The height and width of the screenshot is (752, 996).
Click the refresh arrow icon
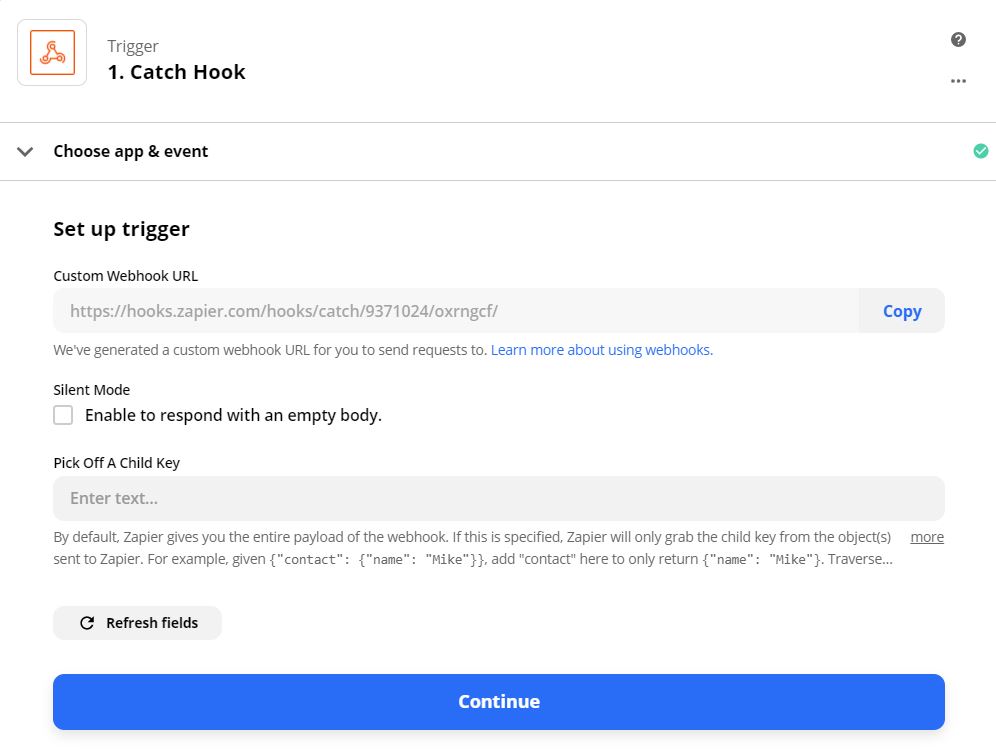(87, 623)
